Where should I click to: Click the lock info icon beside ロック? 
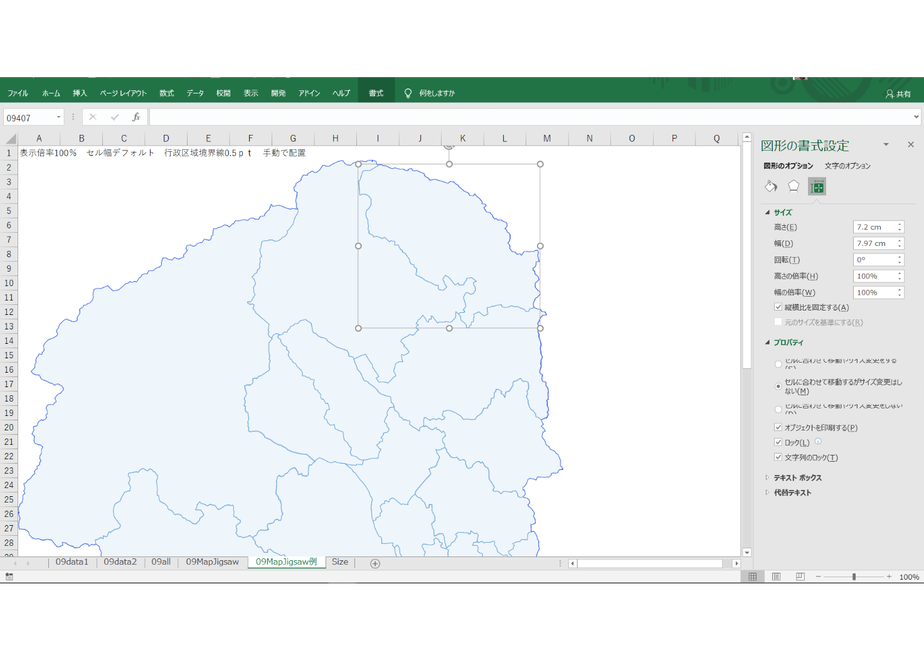(x=818, y=441)
